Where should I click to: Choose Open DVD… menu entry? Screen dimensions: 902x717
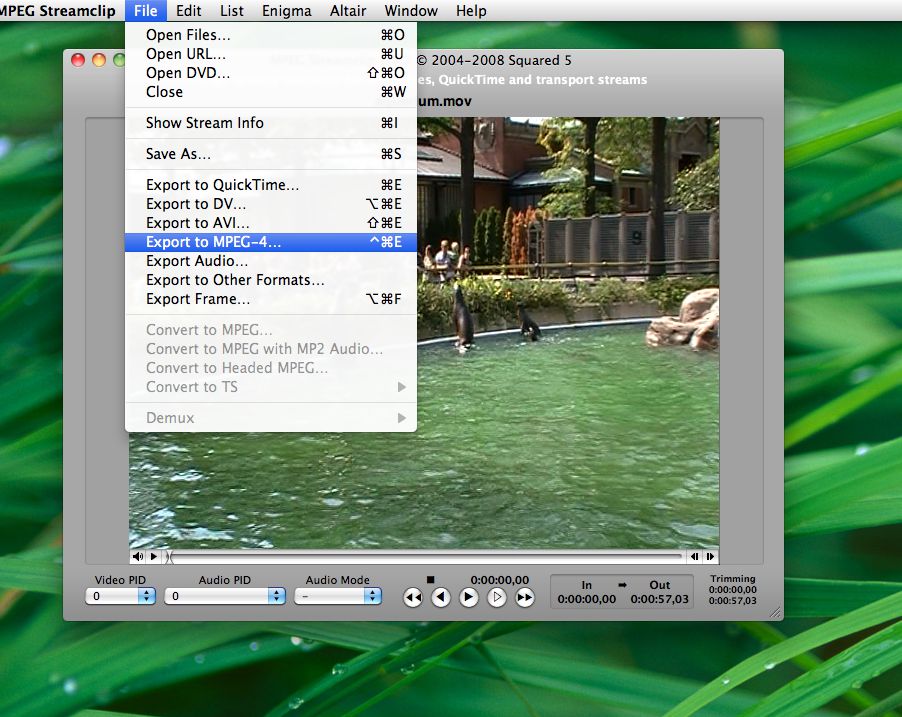click(270, 73)
